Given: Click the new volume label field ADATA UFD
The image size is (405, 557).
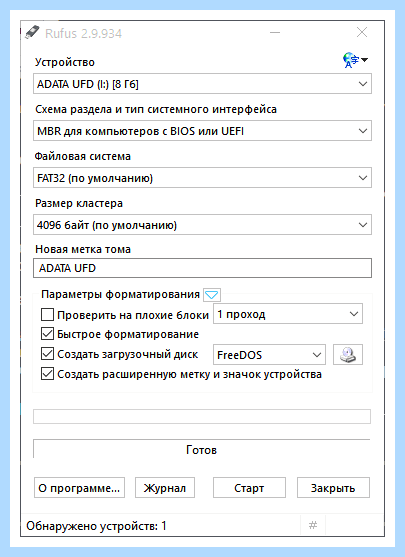Looking at the screenshot, I should [202, 268].
